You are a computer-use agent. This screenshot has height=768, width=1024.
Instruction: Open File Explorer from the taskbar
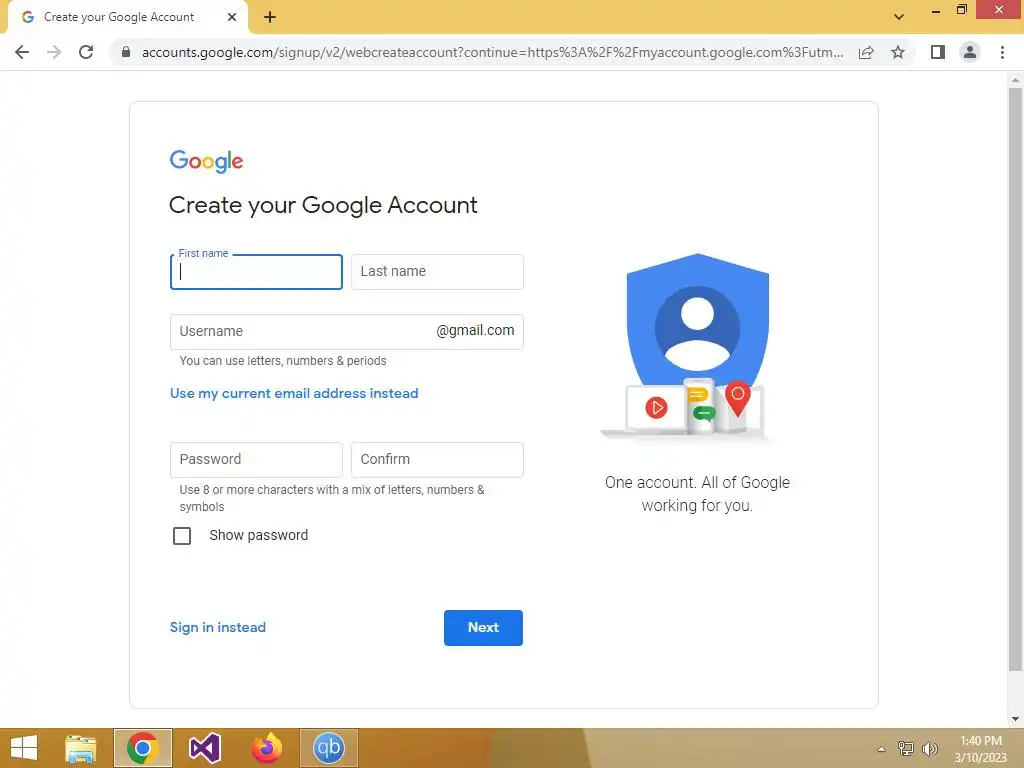tap(80, 748)
